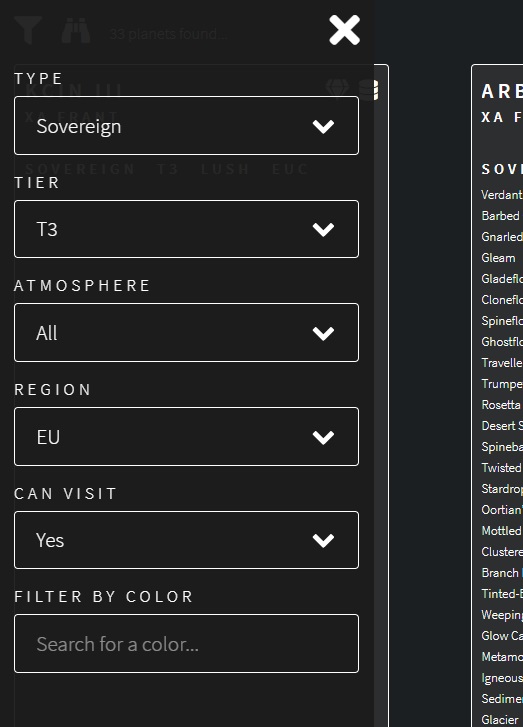Open the Atmosphere dropdown set to All
The height and width of the screenshot is (727, 523).
[x=186, y=332]
